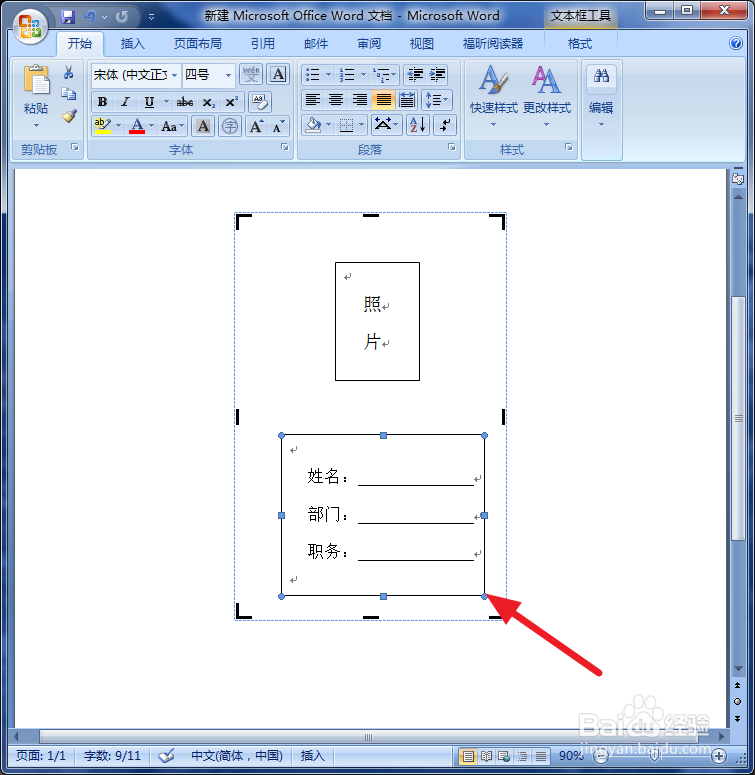Open the 编辑 find menu
Screen dimensions: 755x775
click(601, 96)
